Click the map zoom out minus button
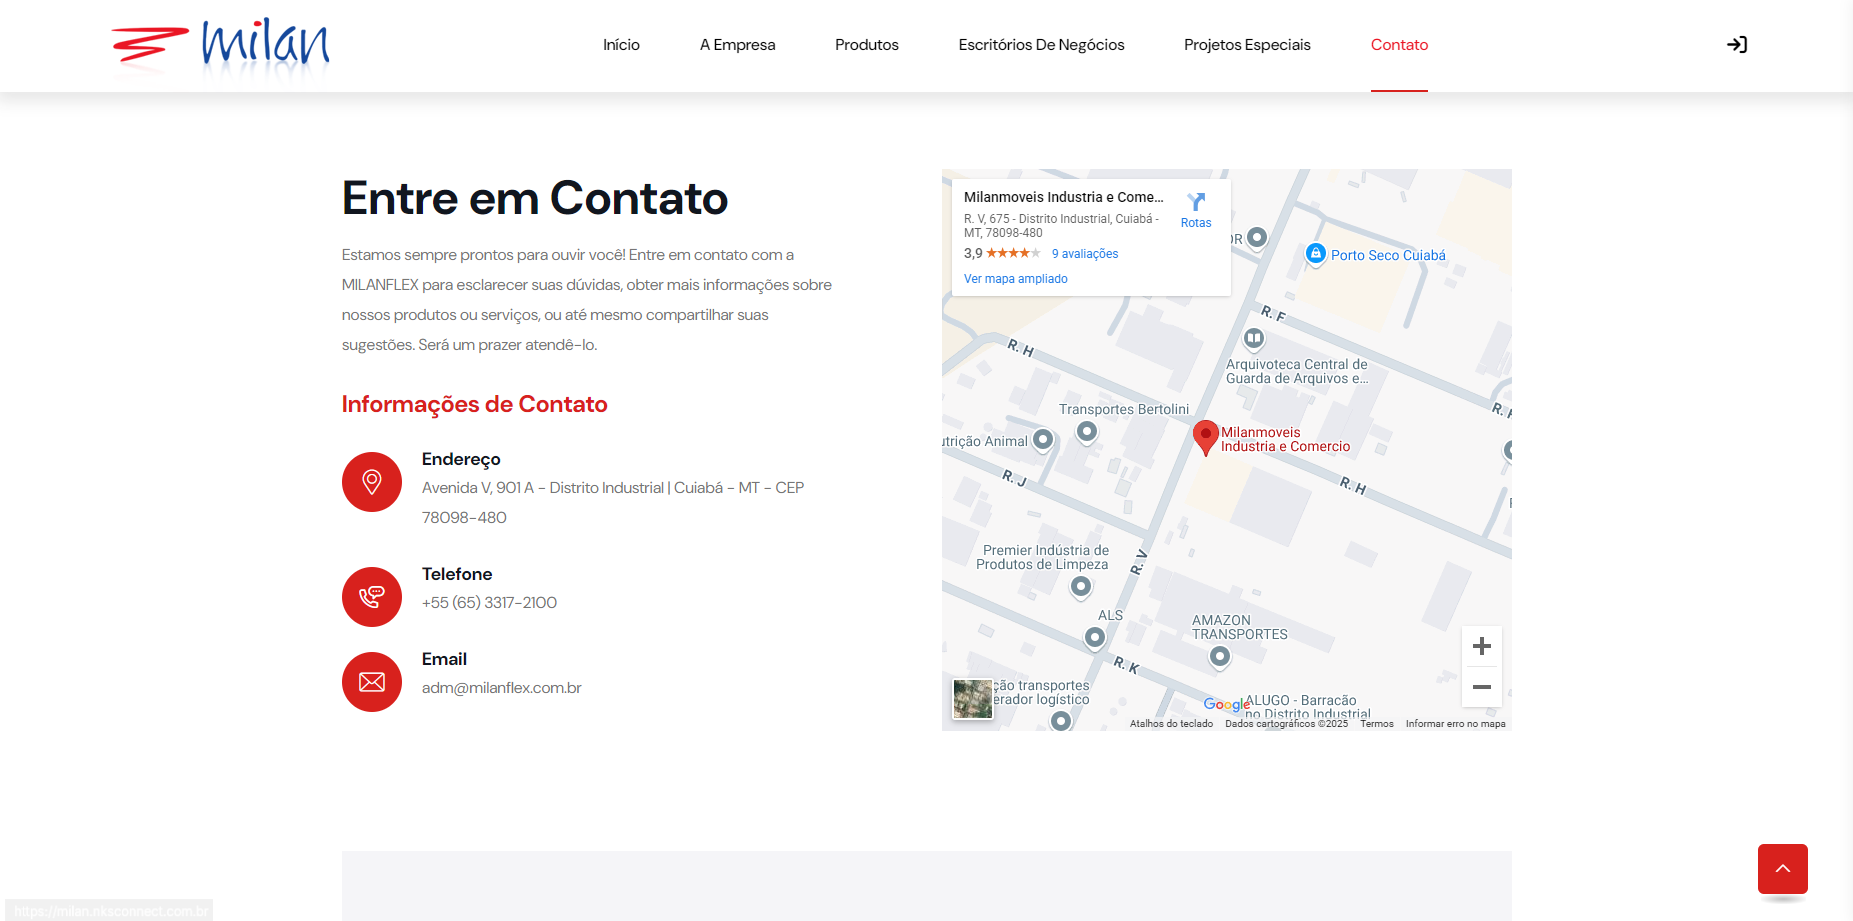The image size is (1853, 921). [x=1482, y=687]
